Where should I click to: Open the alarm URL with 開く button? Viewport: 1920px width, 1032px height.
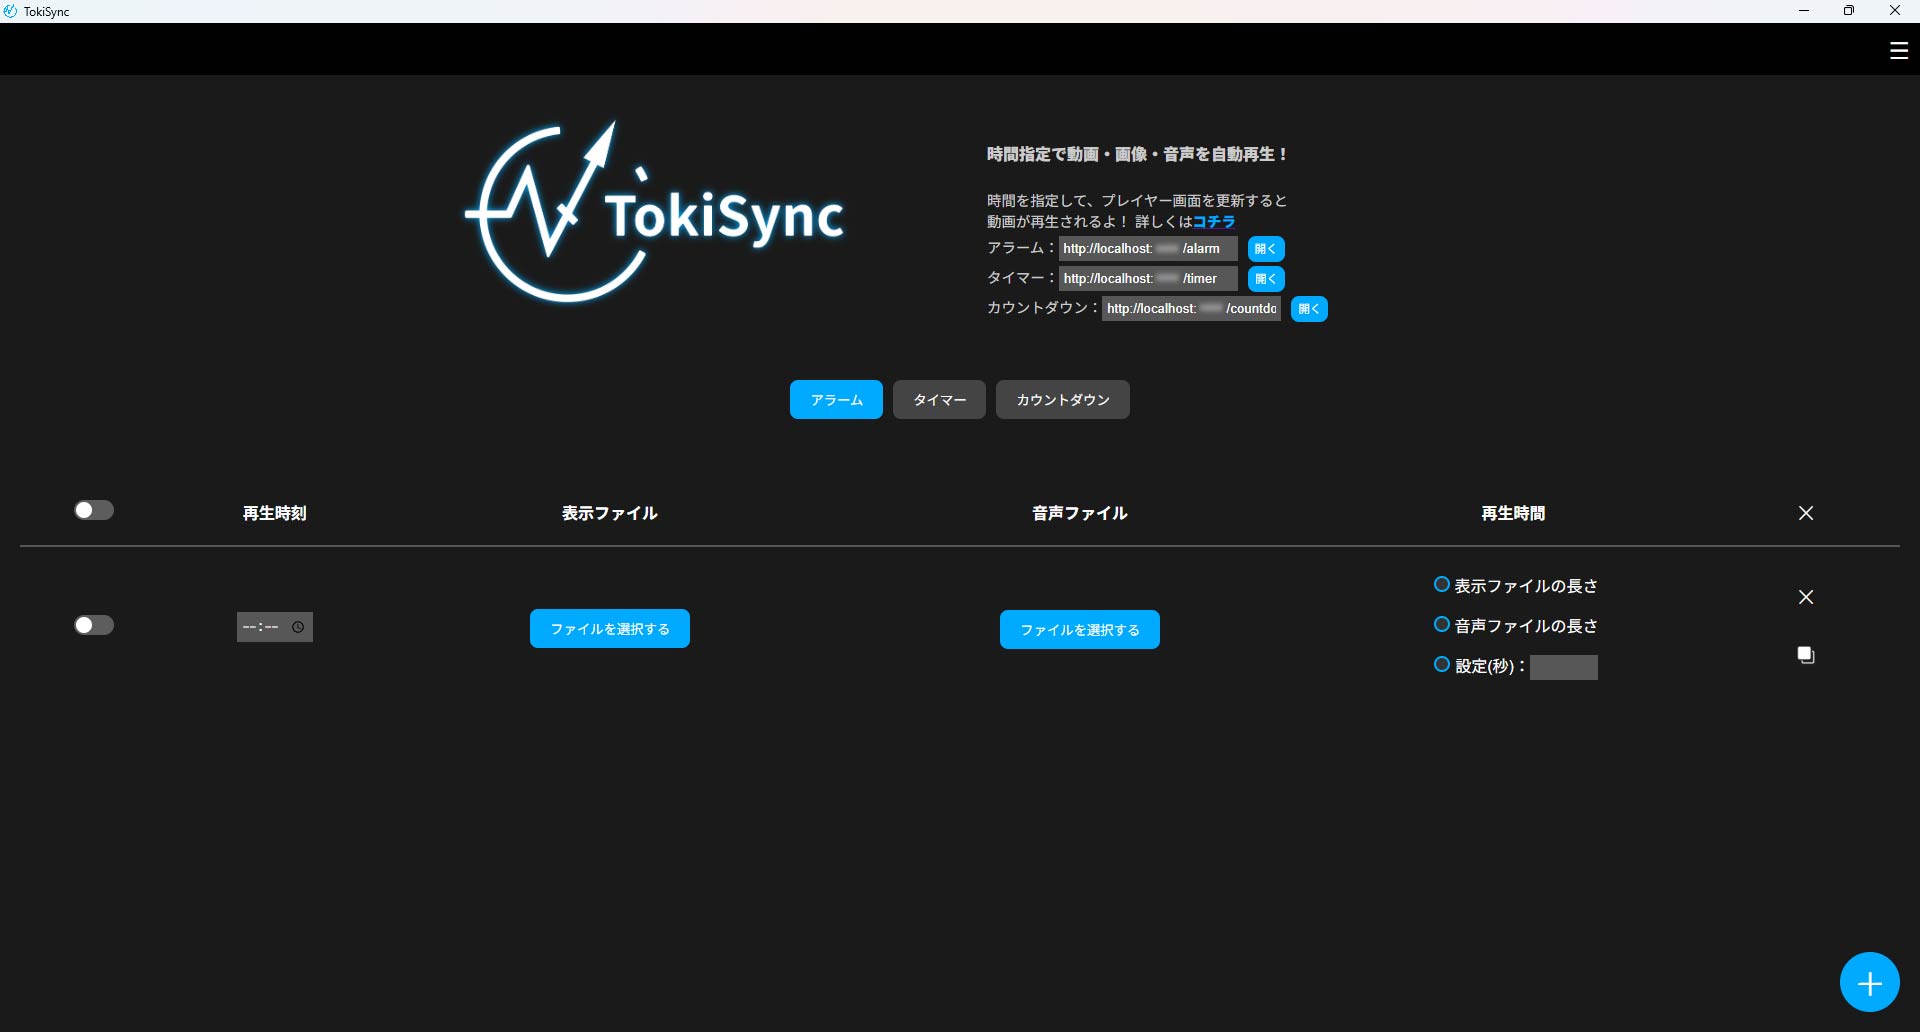1266,249
